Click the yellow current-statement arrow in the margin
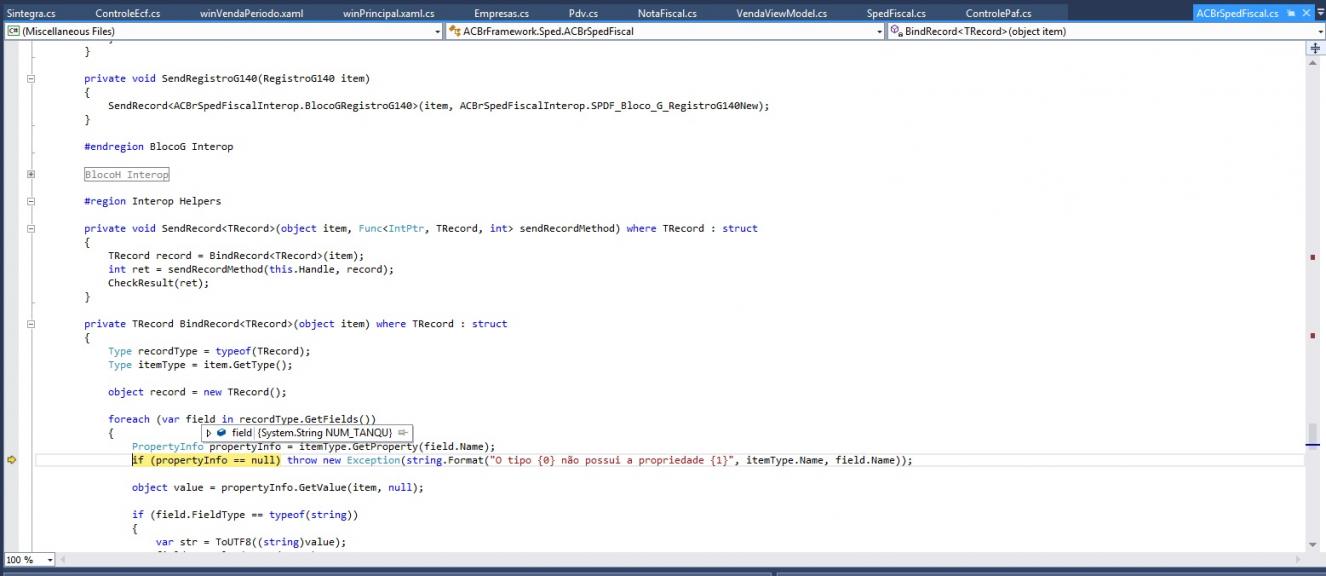The image size is (1326, 576). pos(12,460)
